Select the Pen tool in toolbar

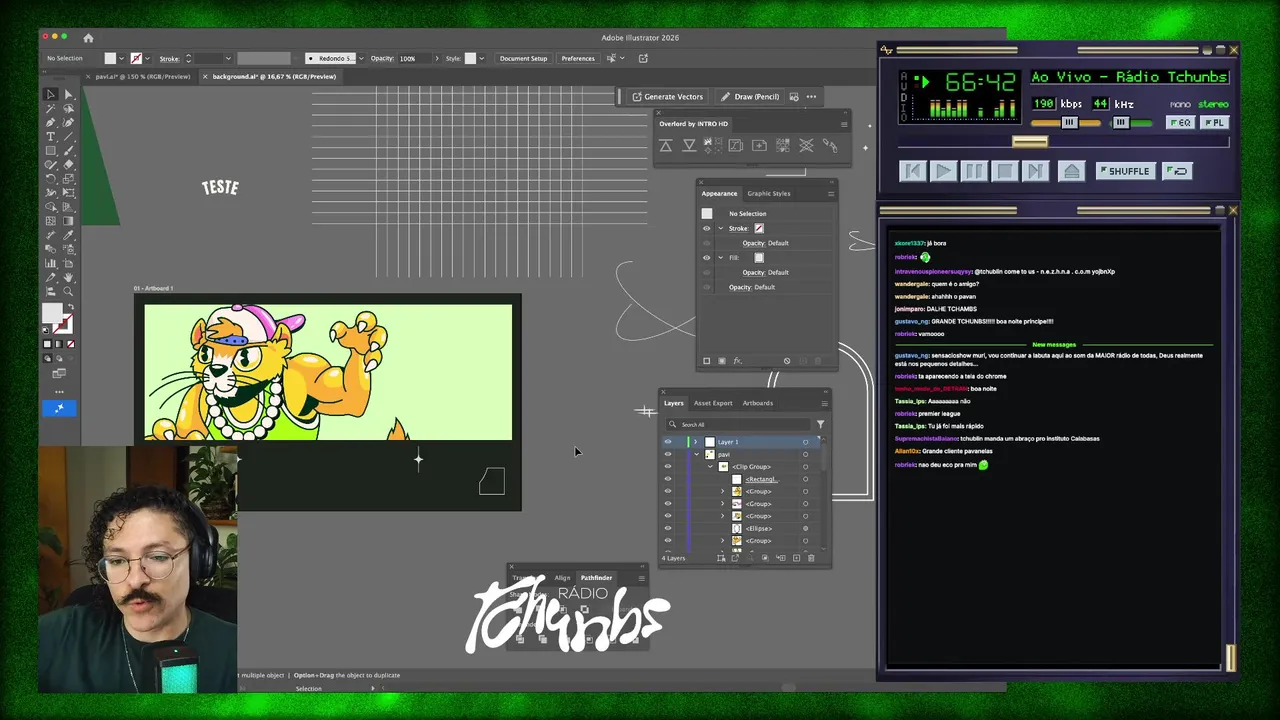[50, 123]
